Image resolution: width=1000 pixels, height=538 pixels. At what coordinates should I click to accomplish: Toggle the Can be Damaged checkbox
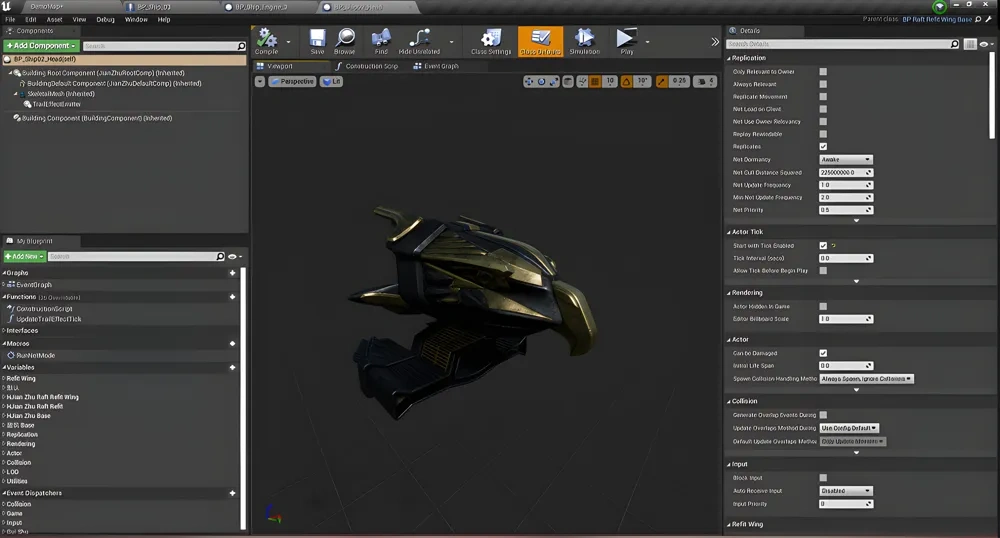tap(823, 353)
